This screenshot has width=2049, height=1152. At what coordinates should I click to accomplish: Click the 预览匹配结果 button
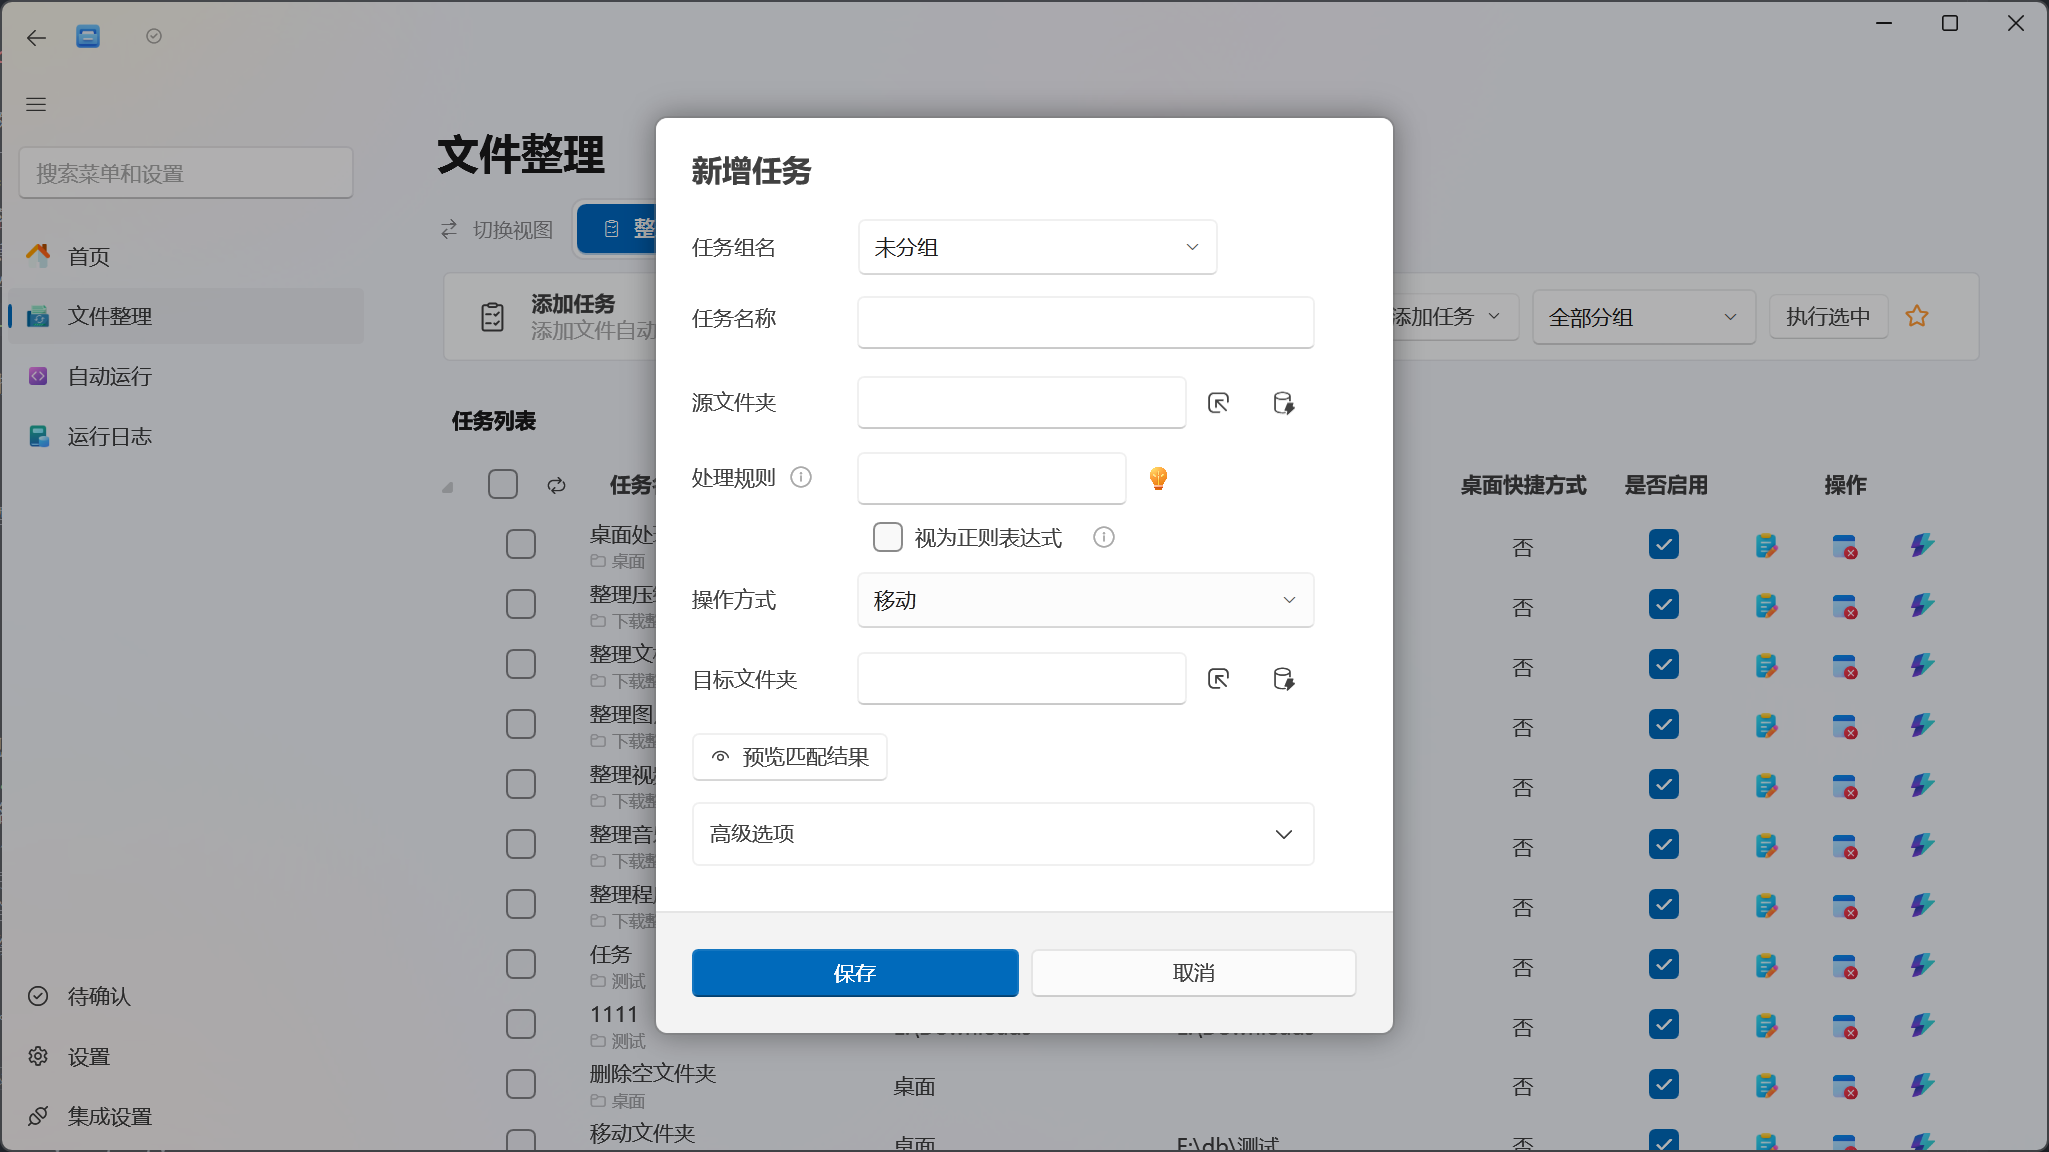click(x=790, y=757)
